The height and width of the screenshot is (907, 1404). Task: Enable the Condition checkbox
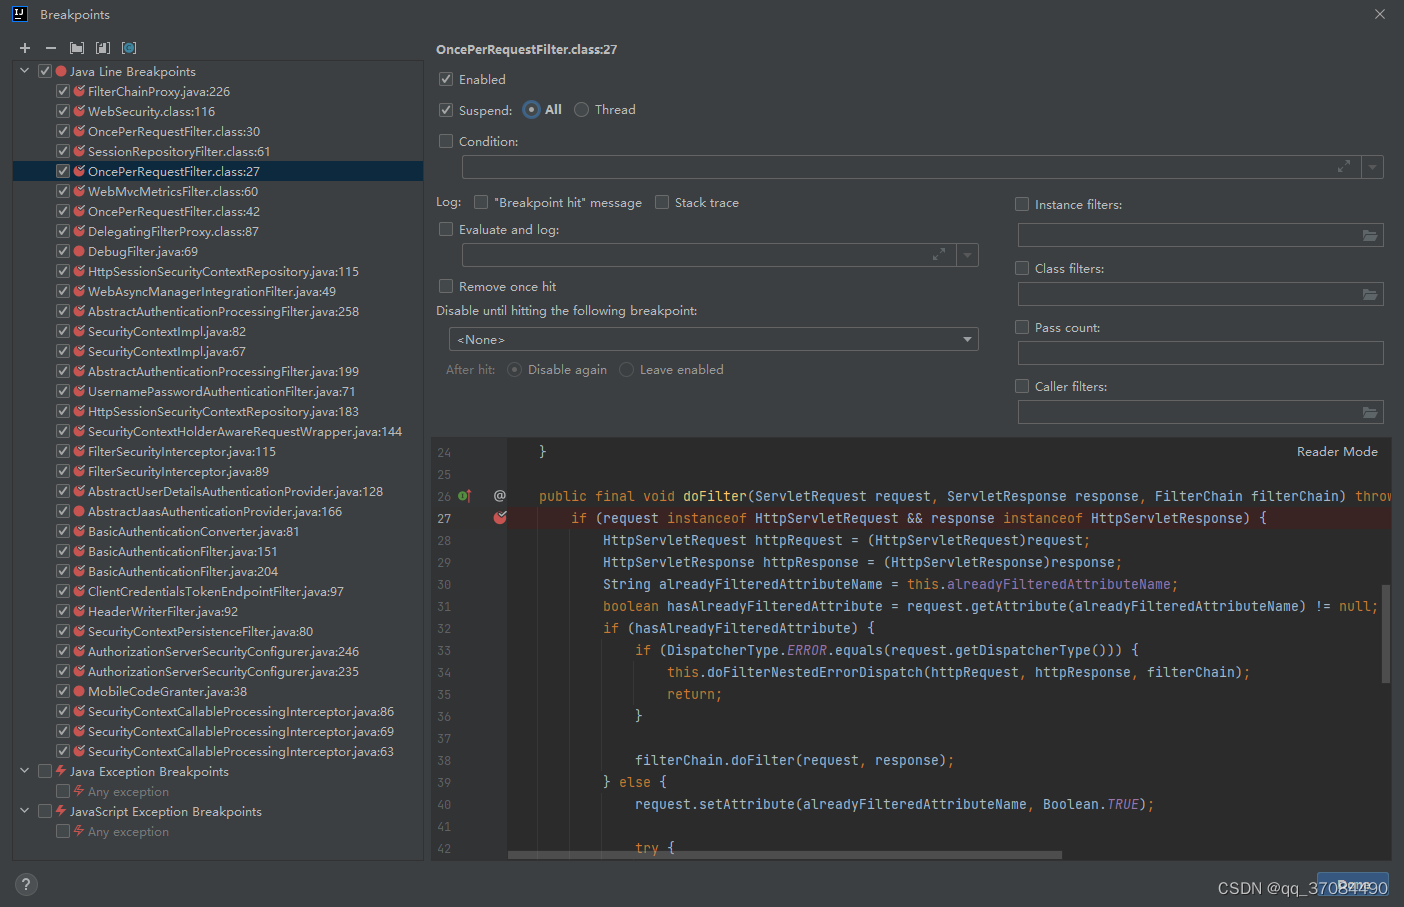coord(446,141)
